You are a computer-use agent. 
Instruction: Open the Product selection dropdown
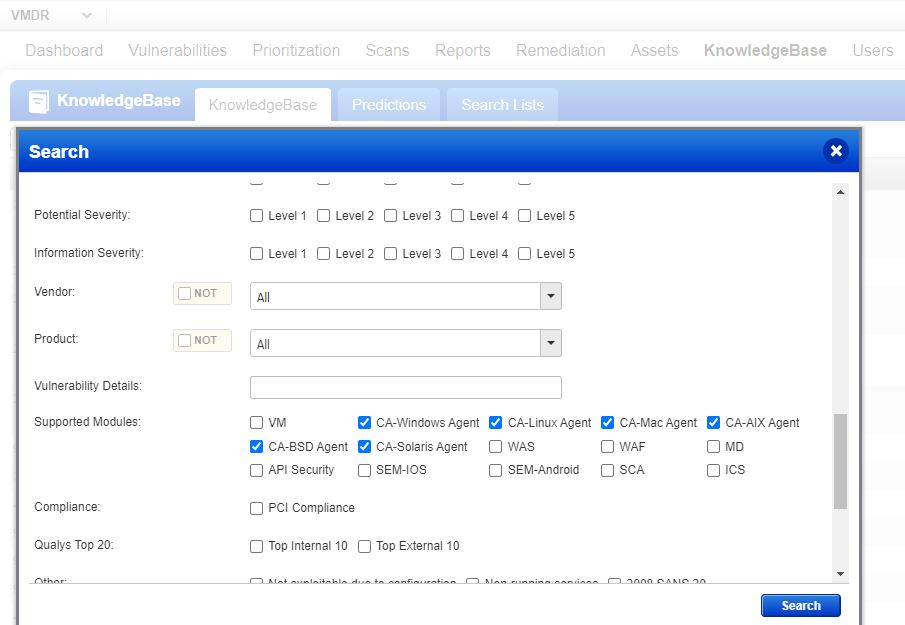(x=548, y=343)
